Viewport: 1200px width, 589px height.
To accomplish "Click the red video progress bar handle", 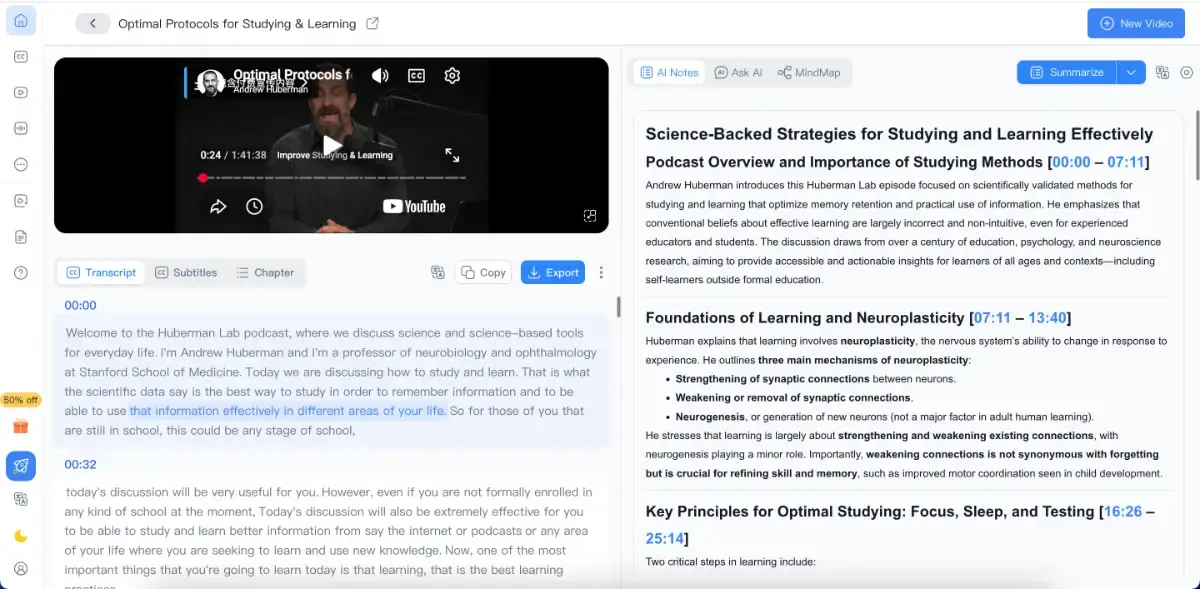I will tap(203, 178).
